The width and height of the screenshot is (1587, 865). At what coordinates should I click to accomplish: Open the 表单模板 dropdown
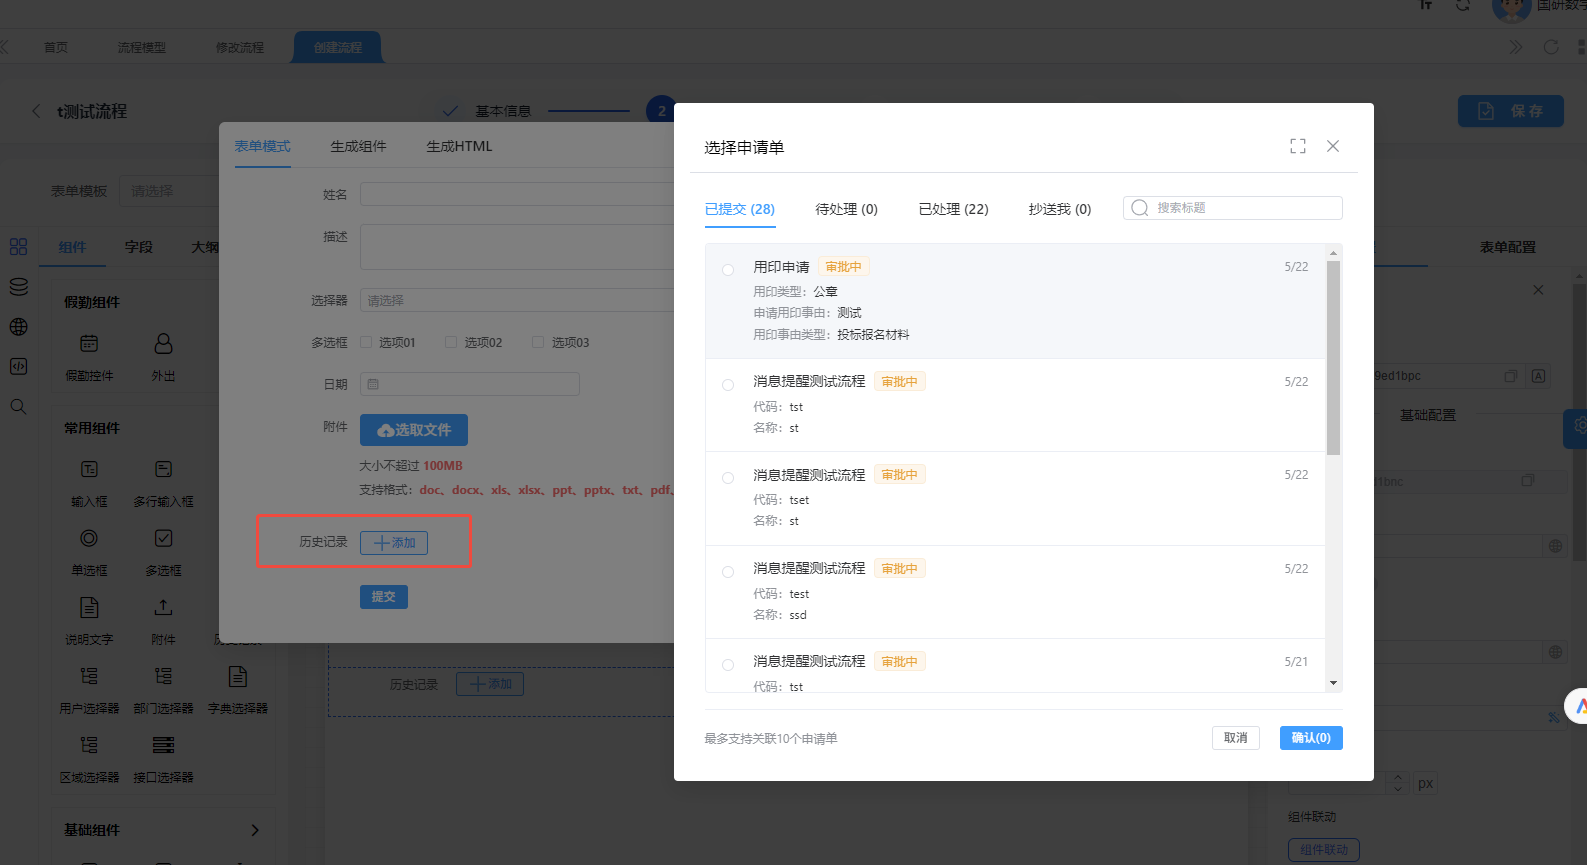(169, 191)
